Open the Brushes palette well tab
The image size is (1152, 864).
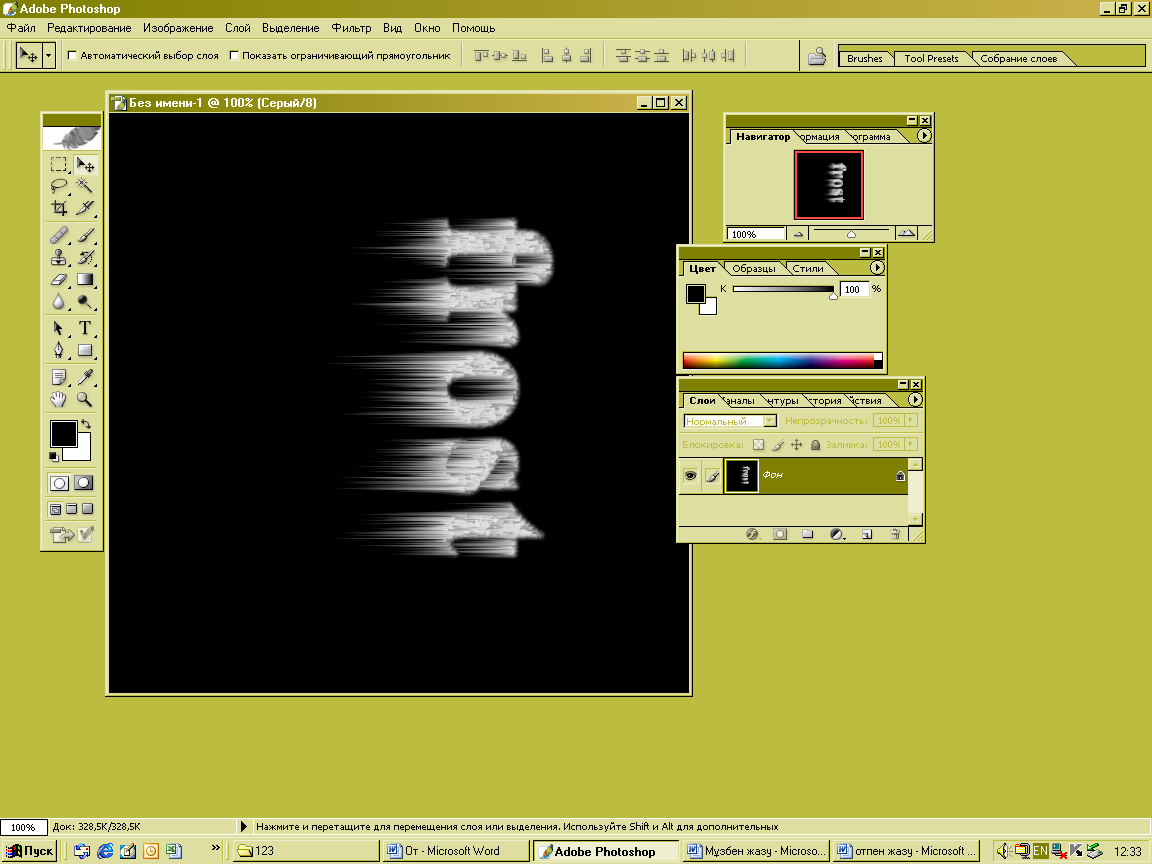click(865, 59)
